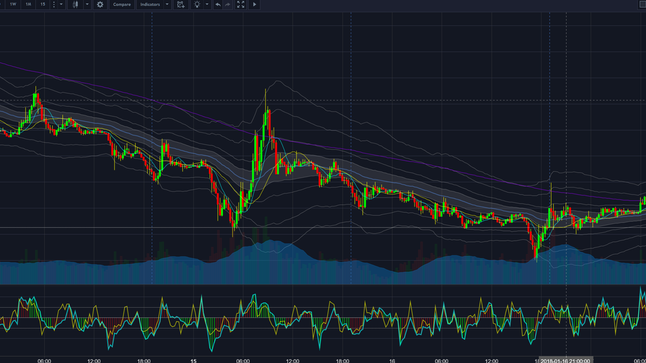This screenshot has height=363, width=646.
Task: Select the 15 minute timeframe button
Action: click(42, 4)
